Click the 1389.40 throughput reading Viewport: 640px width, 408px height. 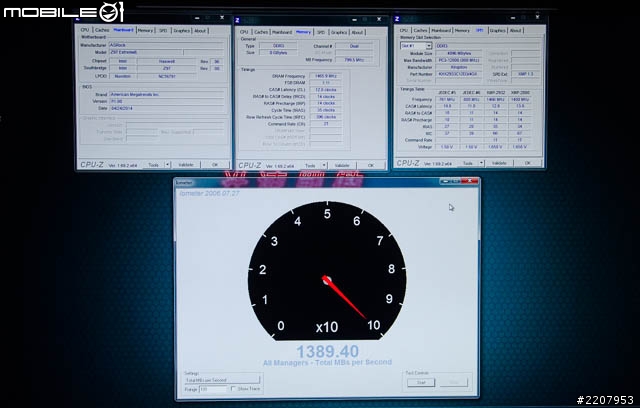pyautogui.click(x=327, y=352)
